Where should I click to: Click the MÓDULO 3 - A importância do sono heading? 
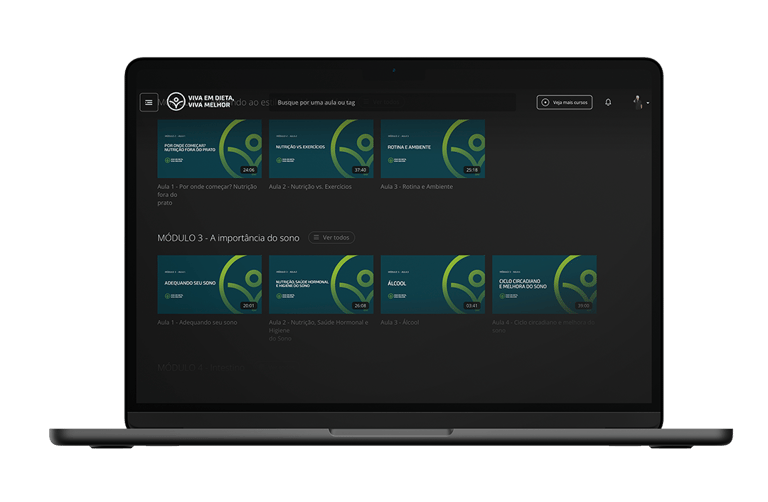[228, 238]
